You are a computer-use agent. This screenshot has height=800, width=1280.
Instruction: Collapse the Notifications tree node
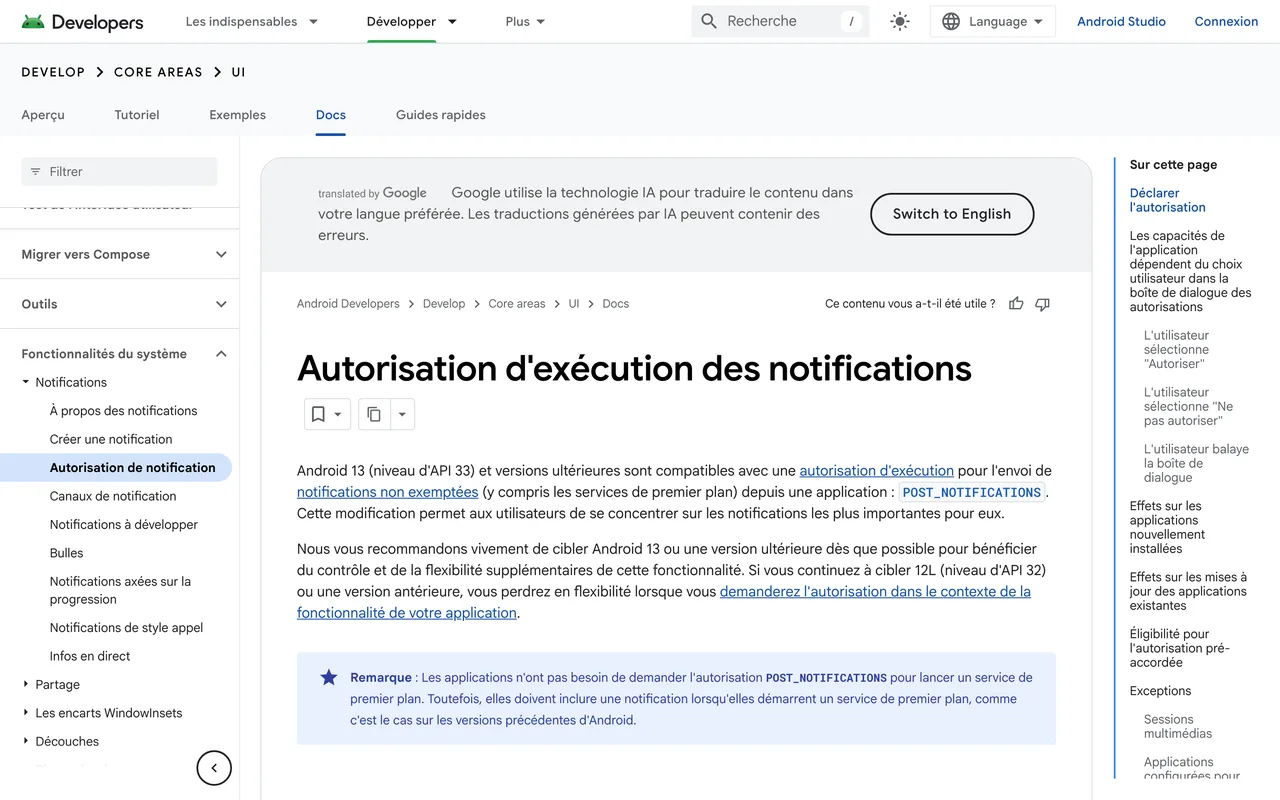pyautogui.click(x=26, y=382)
